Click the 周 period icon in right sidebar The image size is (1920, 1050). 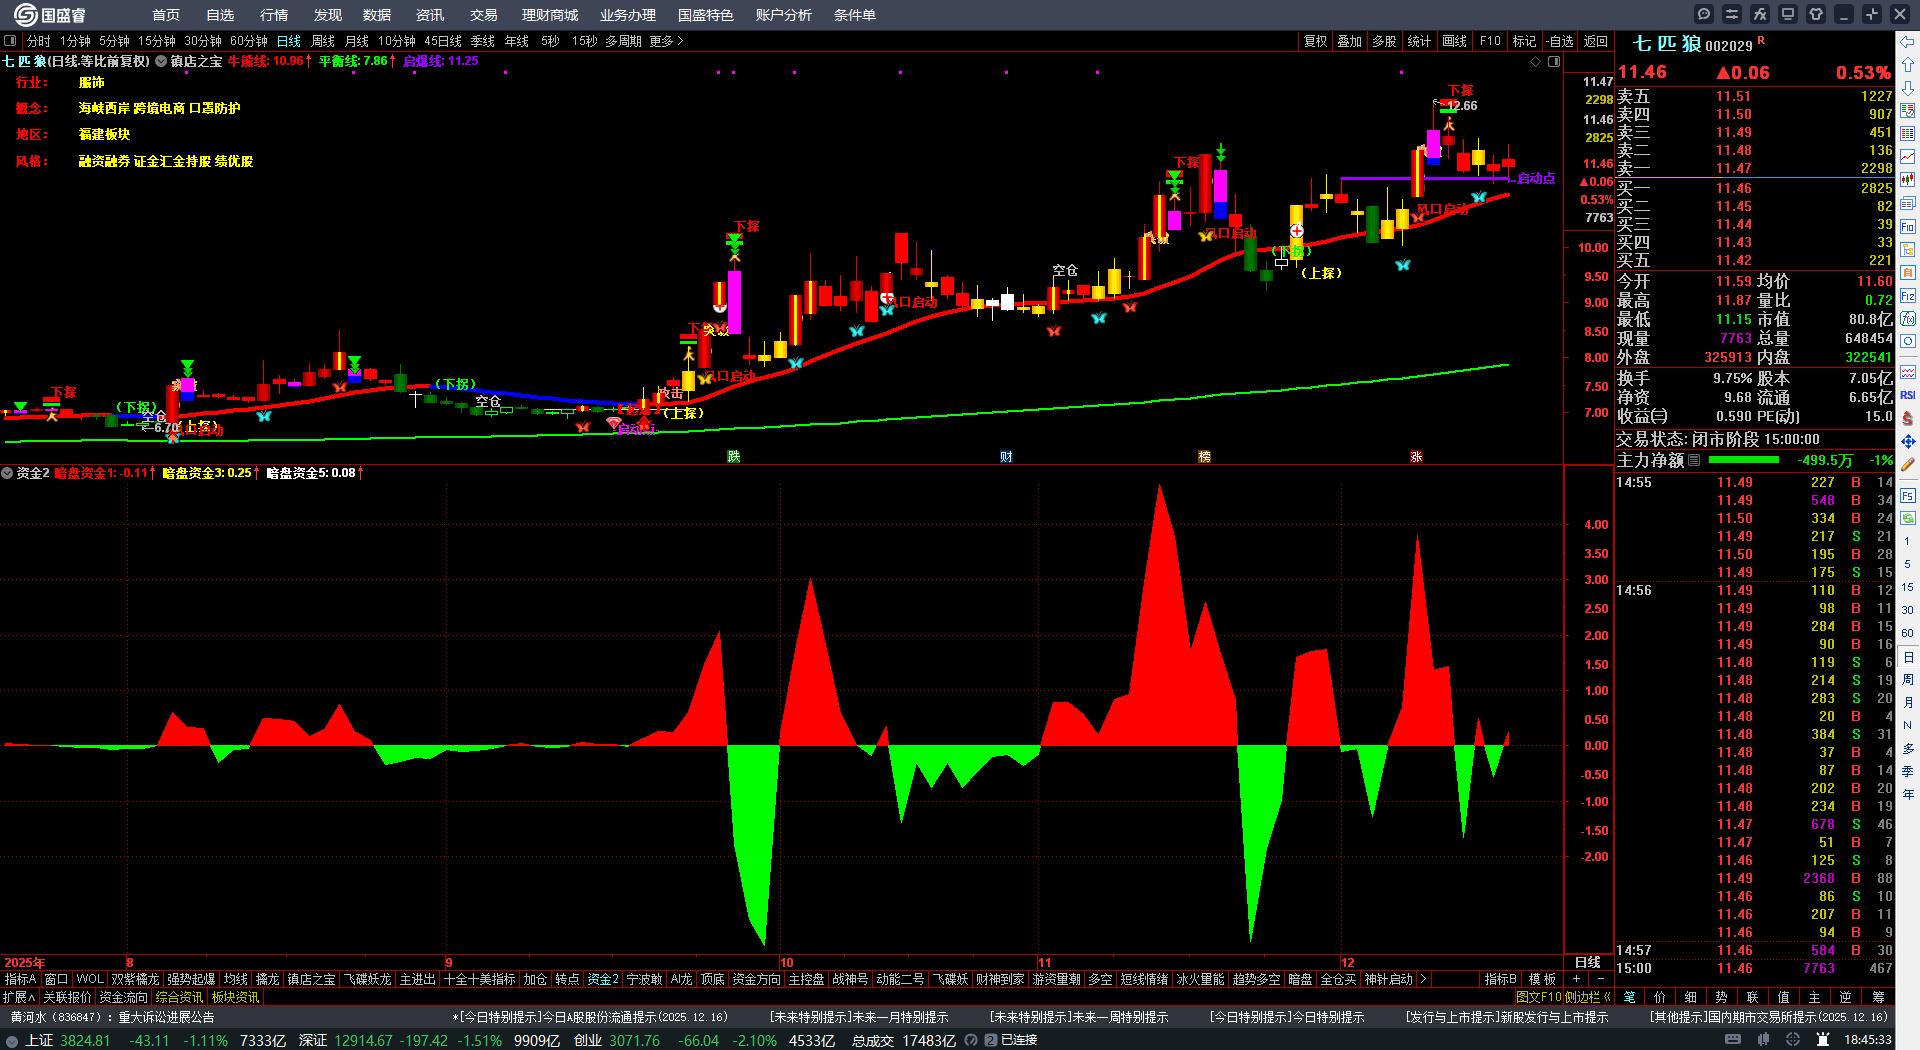[x=1908, y=680]
